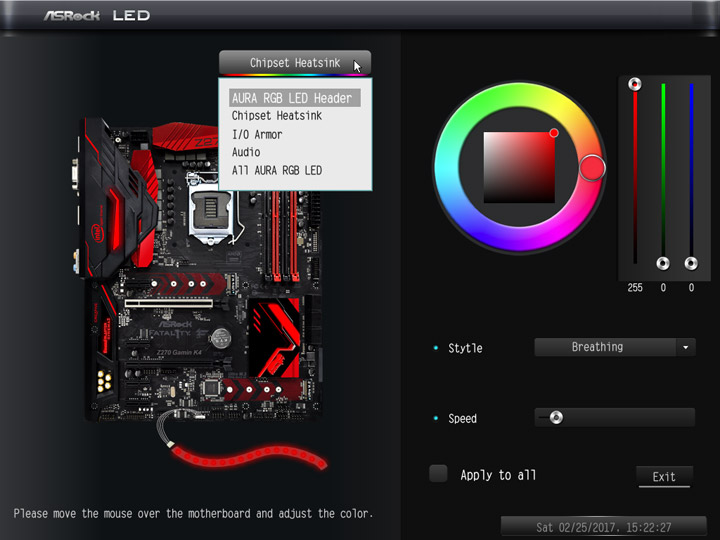
Task: Click the red slider handle at top
Action: 635,84
